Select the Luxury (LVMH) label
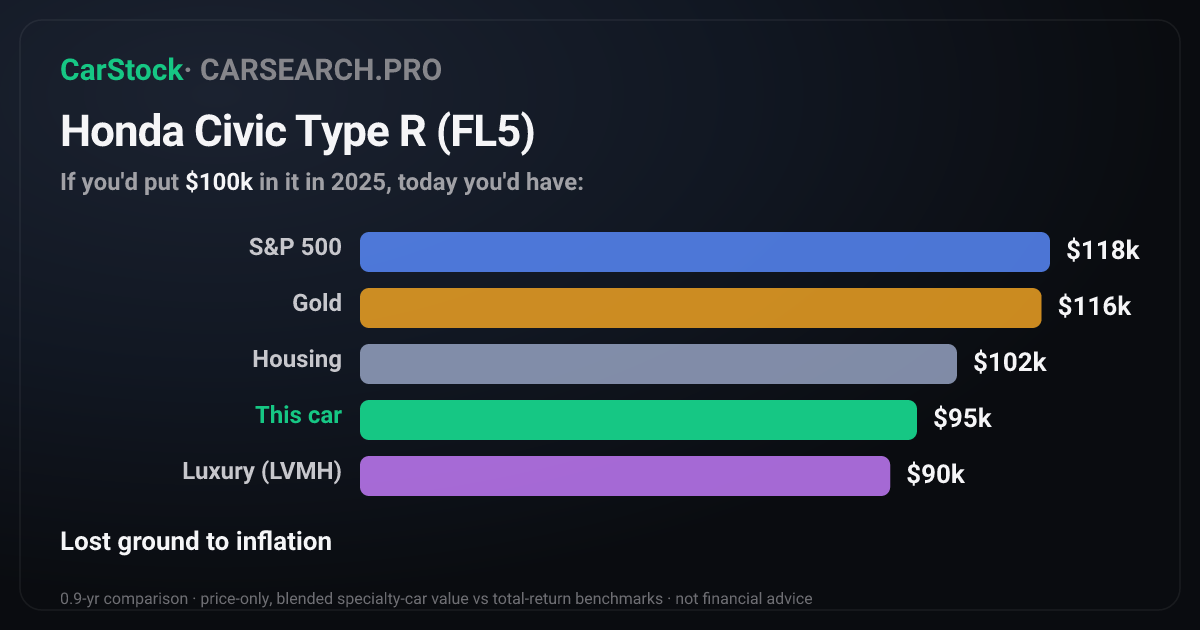Image resolution: width=1200 pixels, height=630 pixels. (x=262, y=471)
